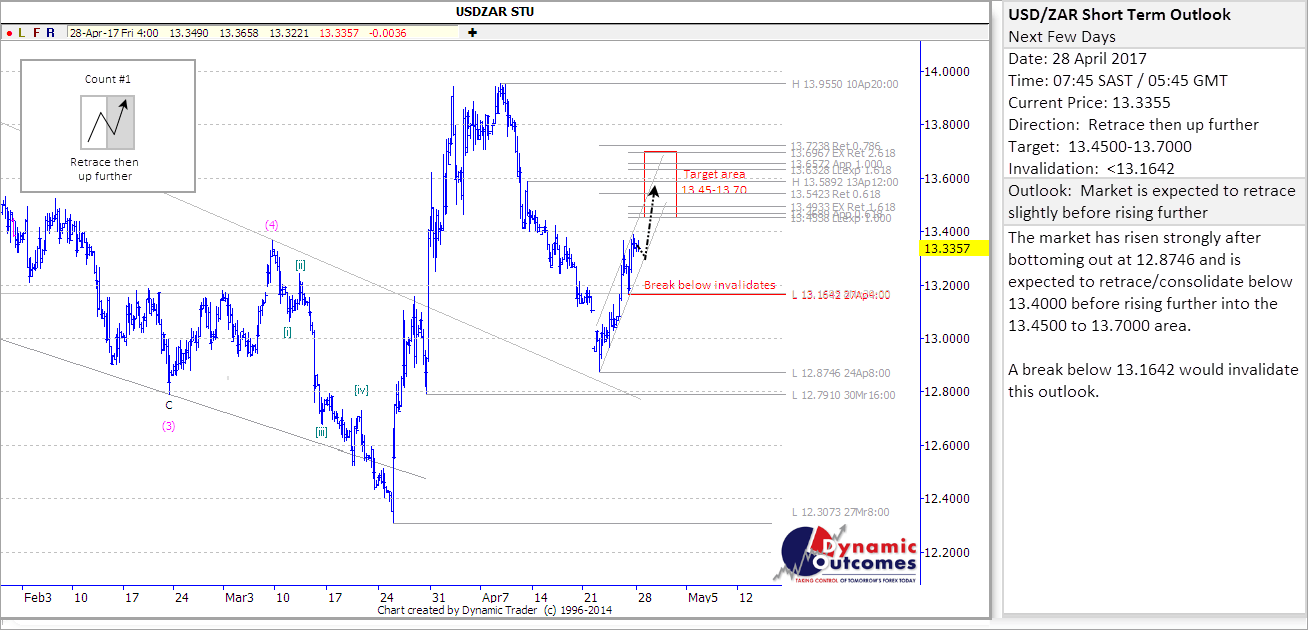This screenshot has width=1308, height=644.
Task: Click the Mar3 date axis label
Action: pyautogui.click(x=239, y=598)
